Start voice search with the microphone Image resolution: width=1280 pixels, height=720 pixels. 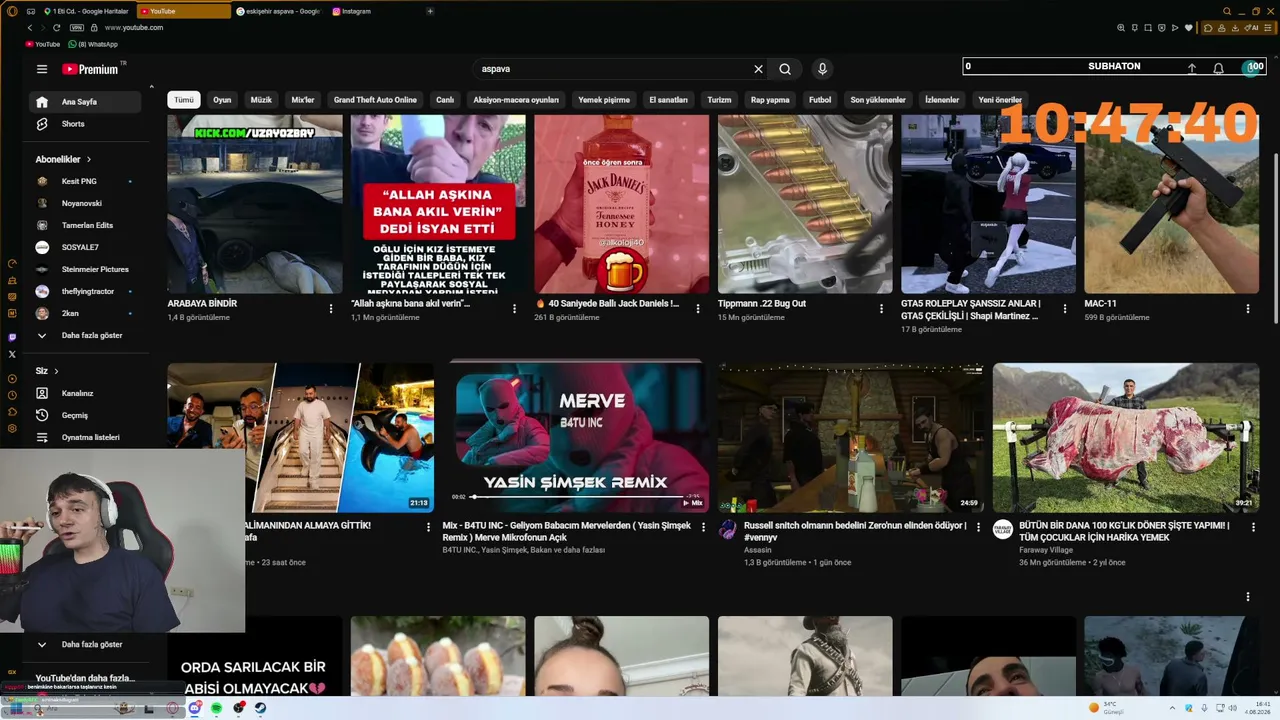pyautogui.click(x=822, y=69)
